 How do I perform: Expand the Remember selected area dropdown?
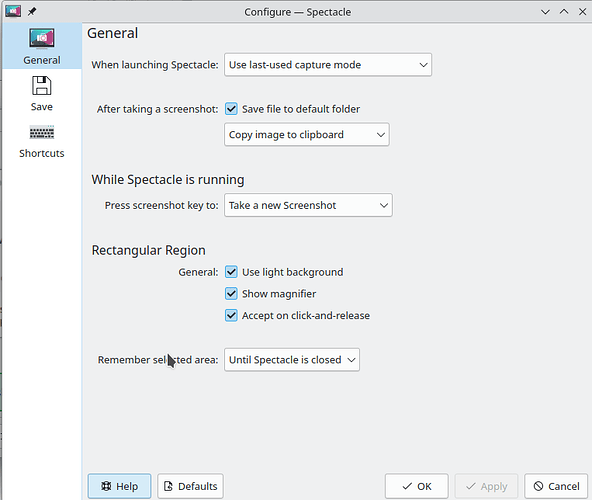[x=292, y=360]
